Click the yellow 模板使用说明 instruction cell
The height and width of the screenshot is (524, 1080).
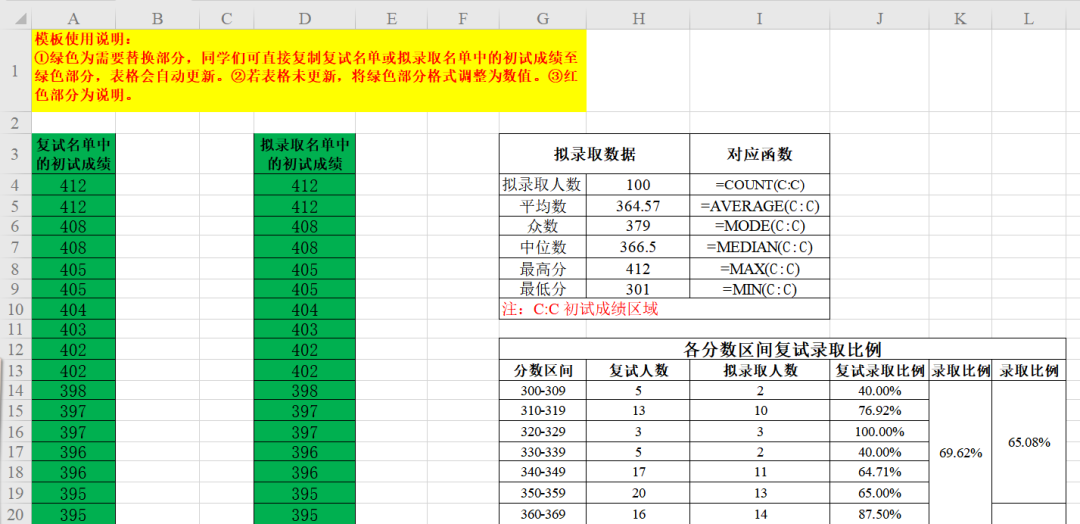click(309, 70)
